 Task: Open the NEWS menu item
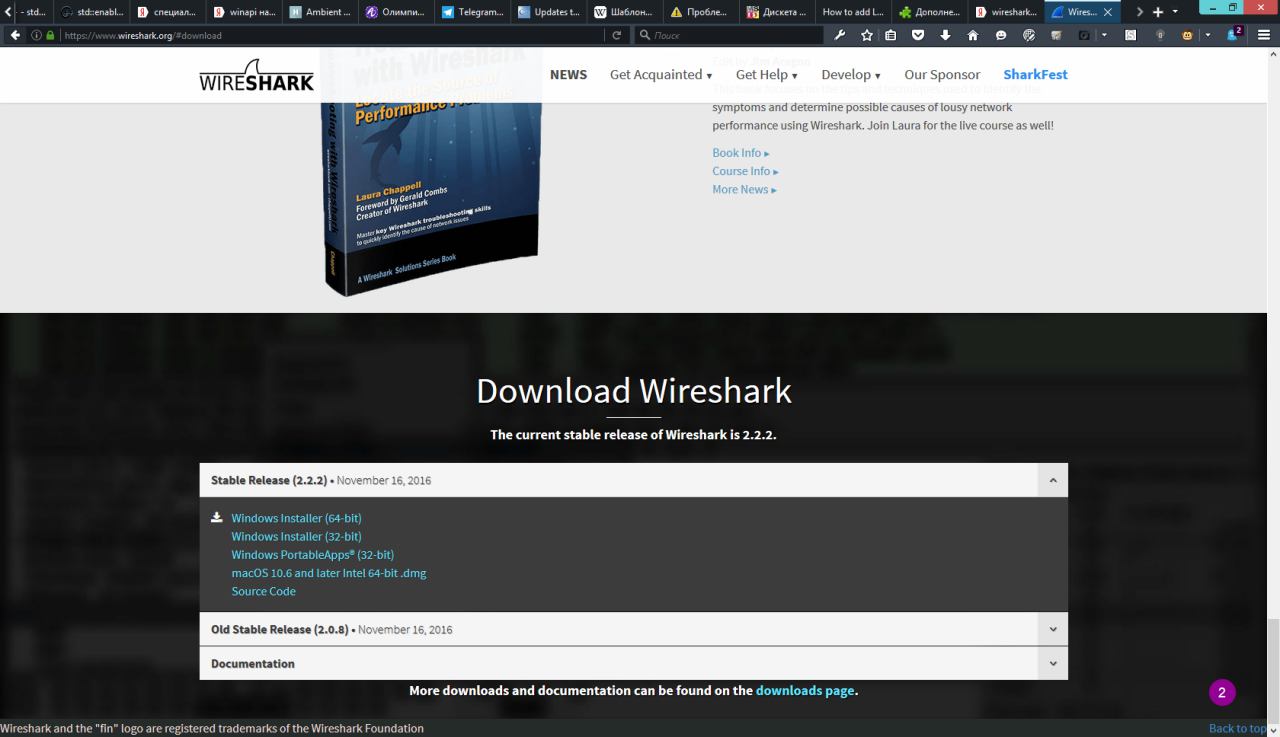(568, 75)
